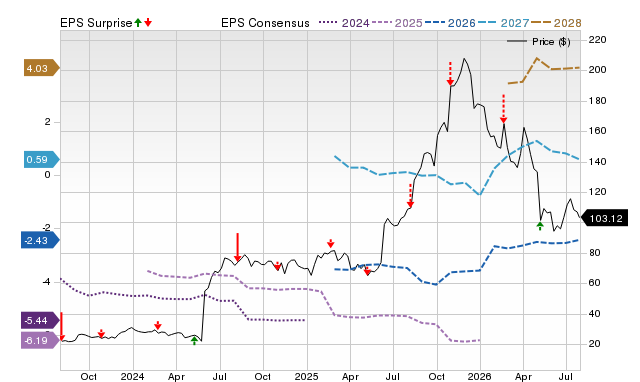Click the EPS Consensus label
640x382 pixels.
click(265, 23)
